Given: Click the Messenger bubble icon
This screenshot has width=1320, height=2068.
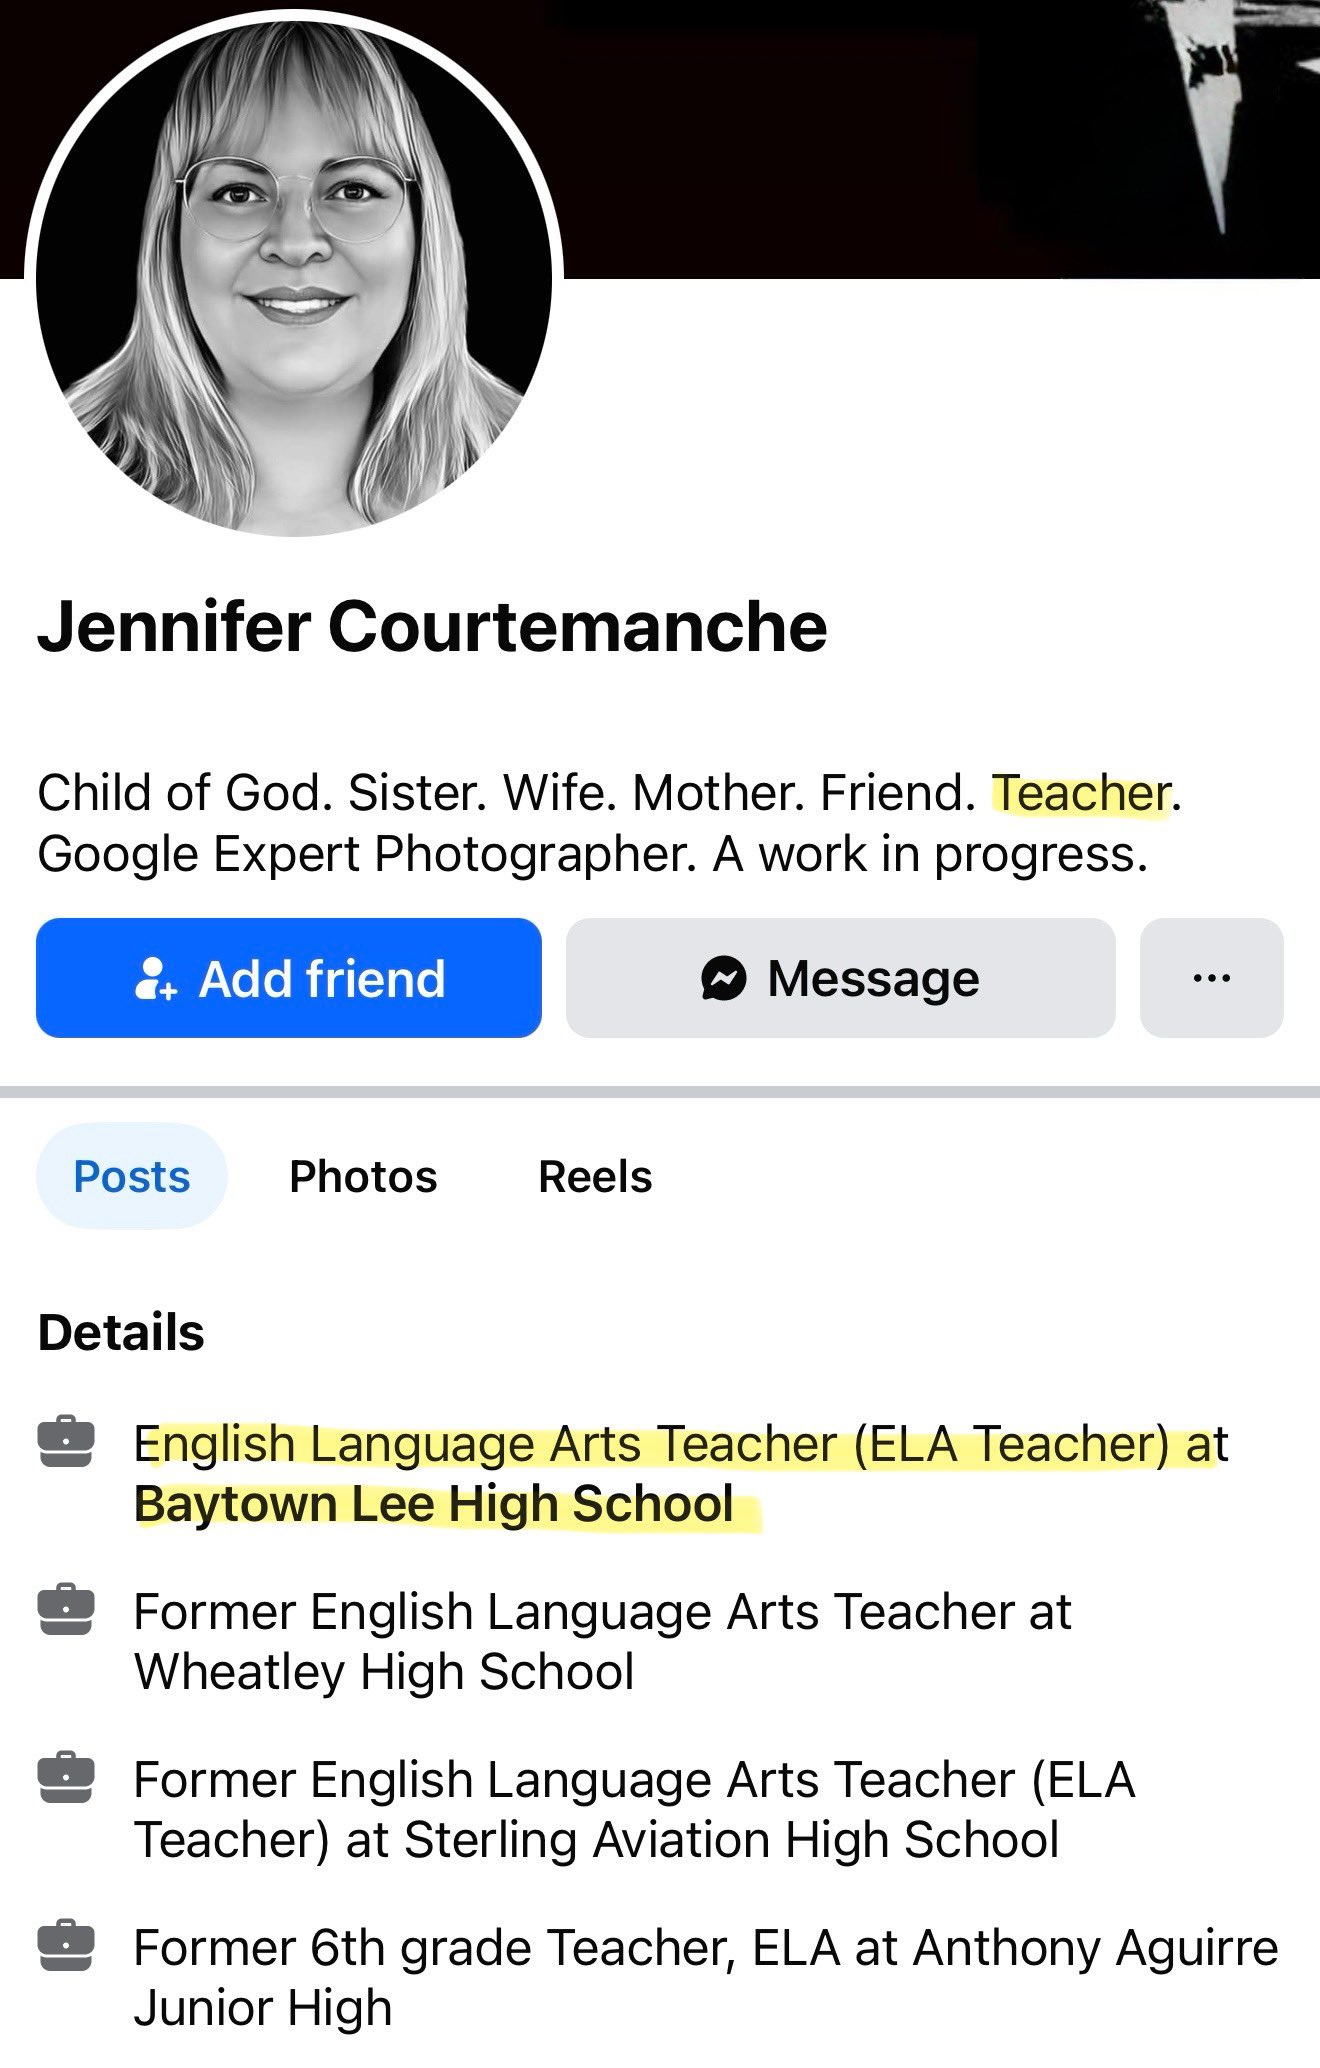Looking at the screenshot, I should [x=724, y=978].
